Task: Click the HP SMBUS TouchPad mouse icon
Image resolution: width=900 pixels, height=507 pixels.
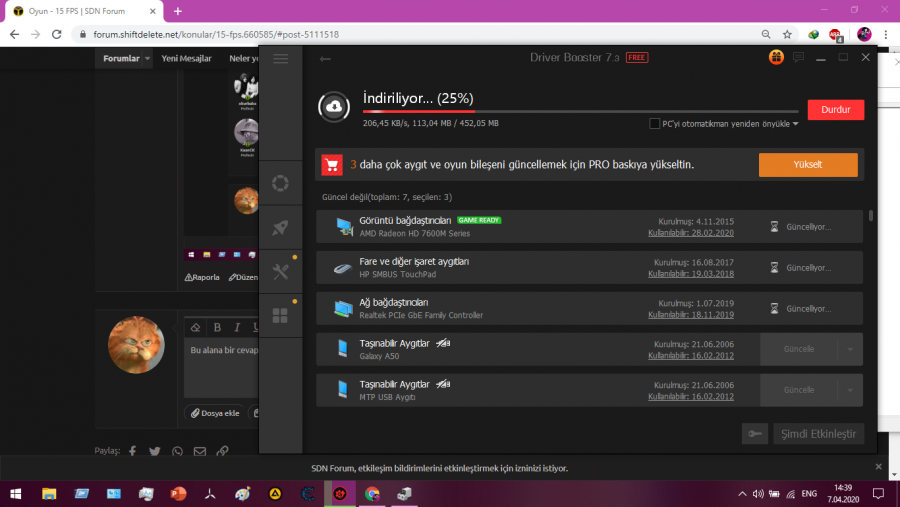Action: pyautogui.click(x=343, y=268)
